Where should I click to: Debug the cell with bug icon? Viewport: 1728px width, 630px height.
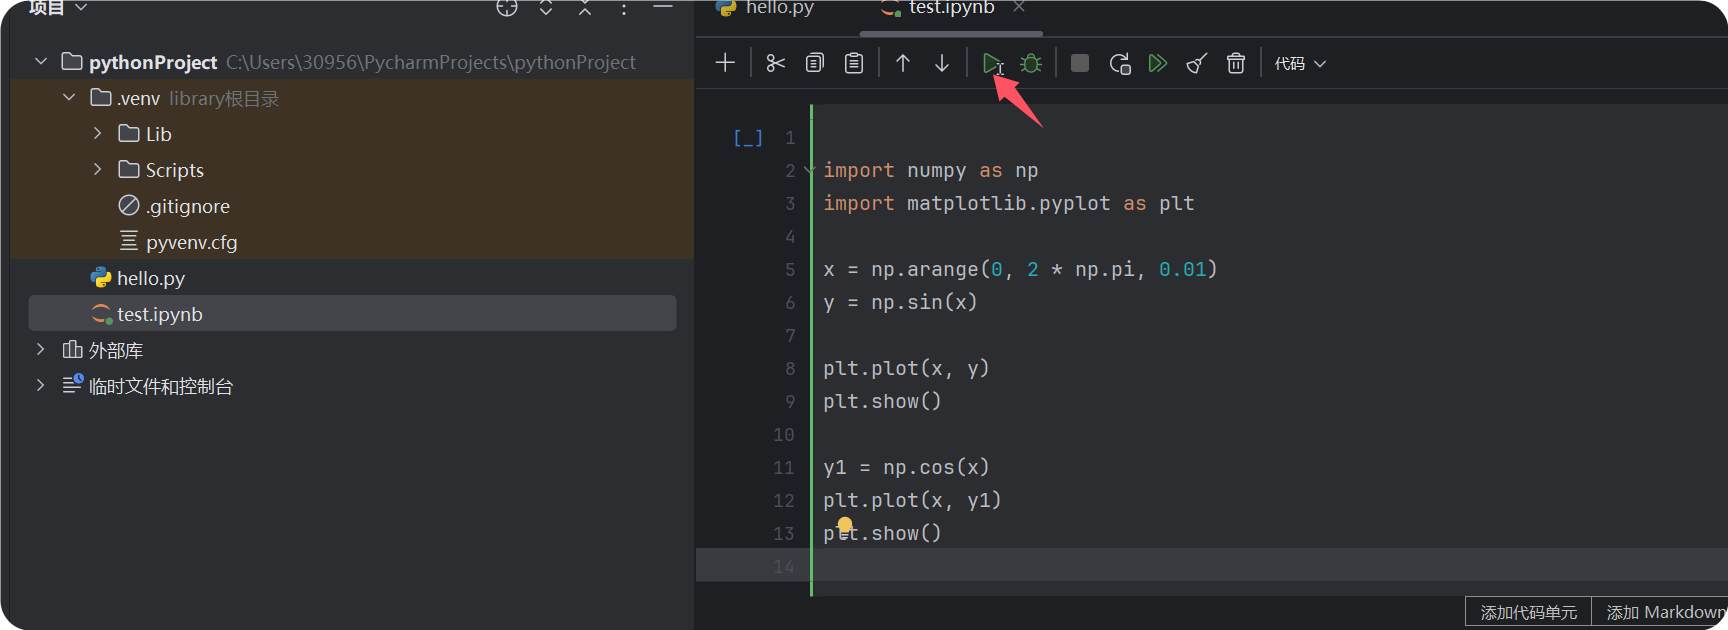(x=1031, y=63)
